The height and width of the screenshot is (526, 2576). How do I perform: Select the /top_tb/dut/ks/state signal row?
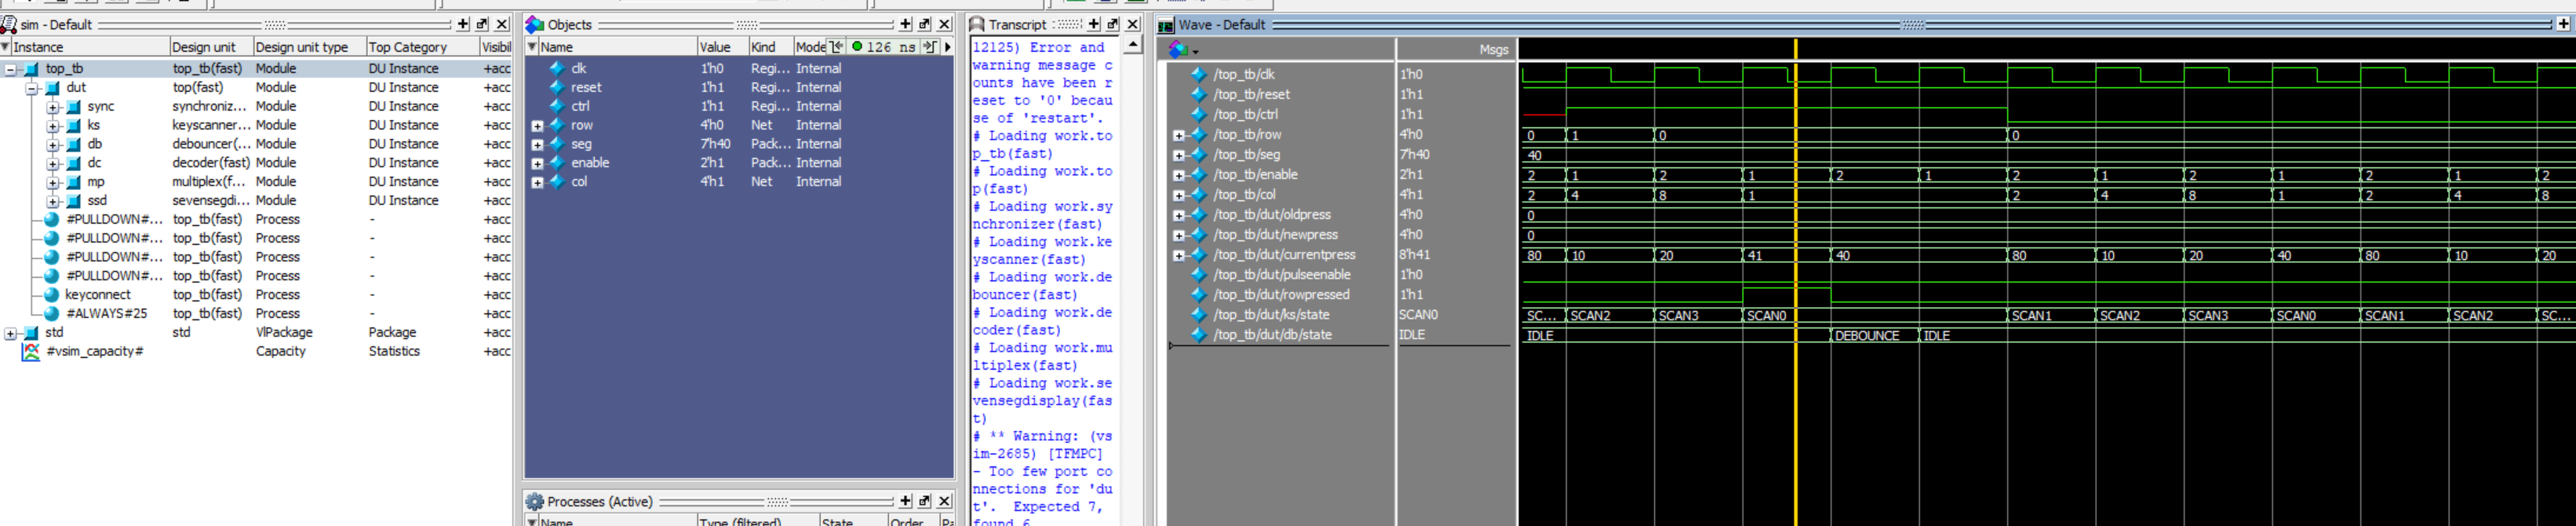(1271, 315)
